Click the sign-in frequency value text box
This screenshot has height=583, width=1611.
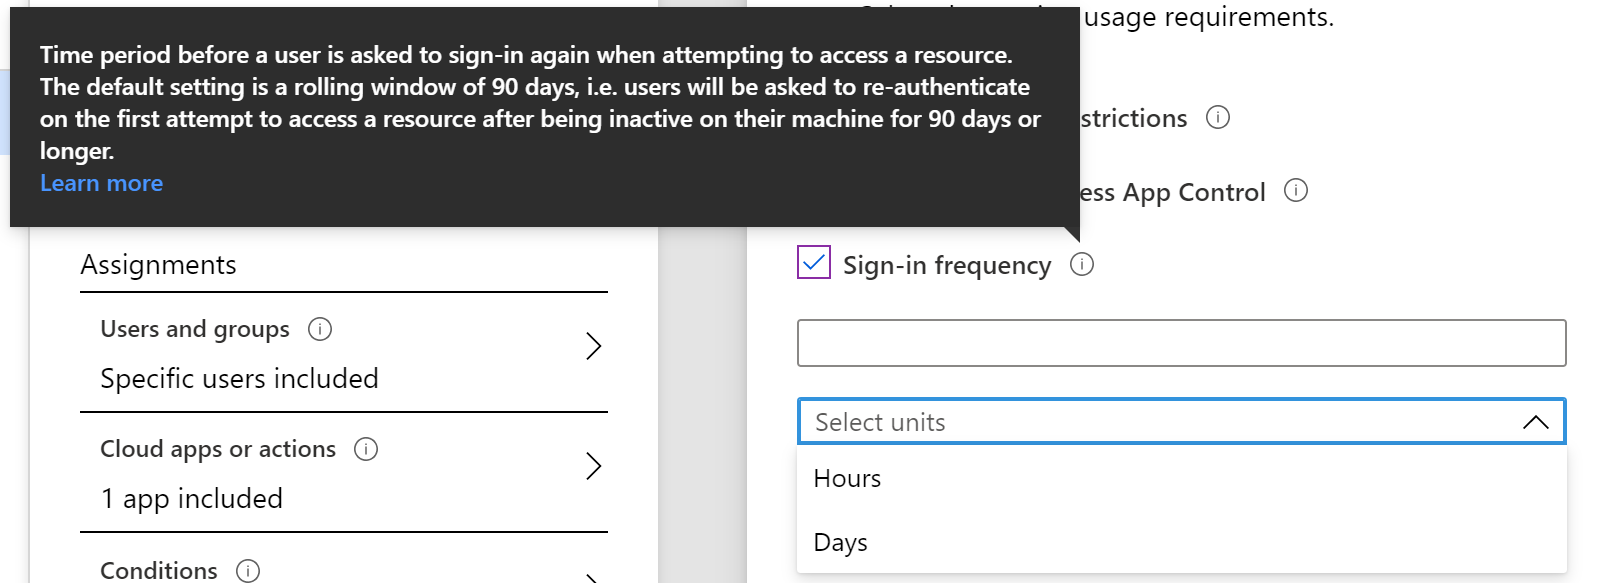[1181, 343]
